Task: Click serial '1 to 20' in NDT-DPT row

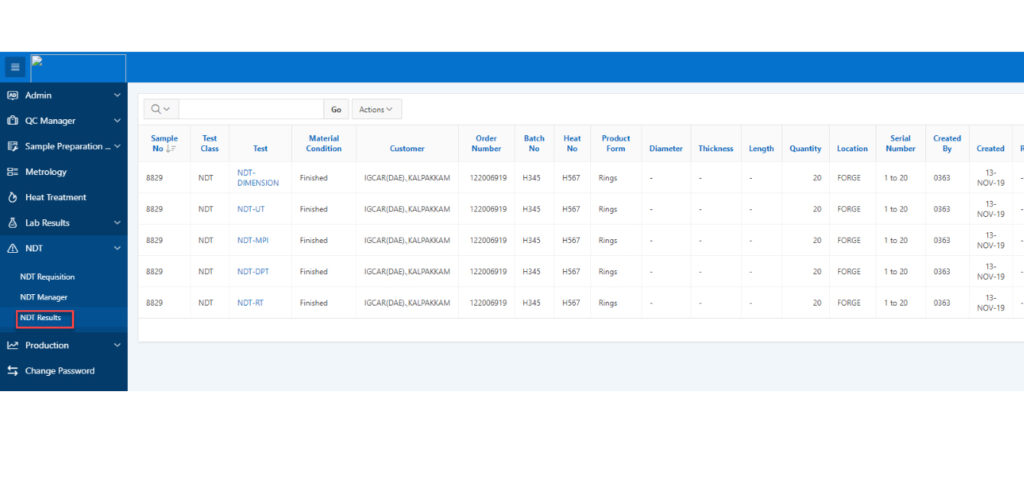Action: [895, 272]
